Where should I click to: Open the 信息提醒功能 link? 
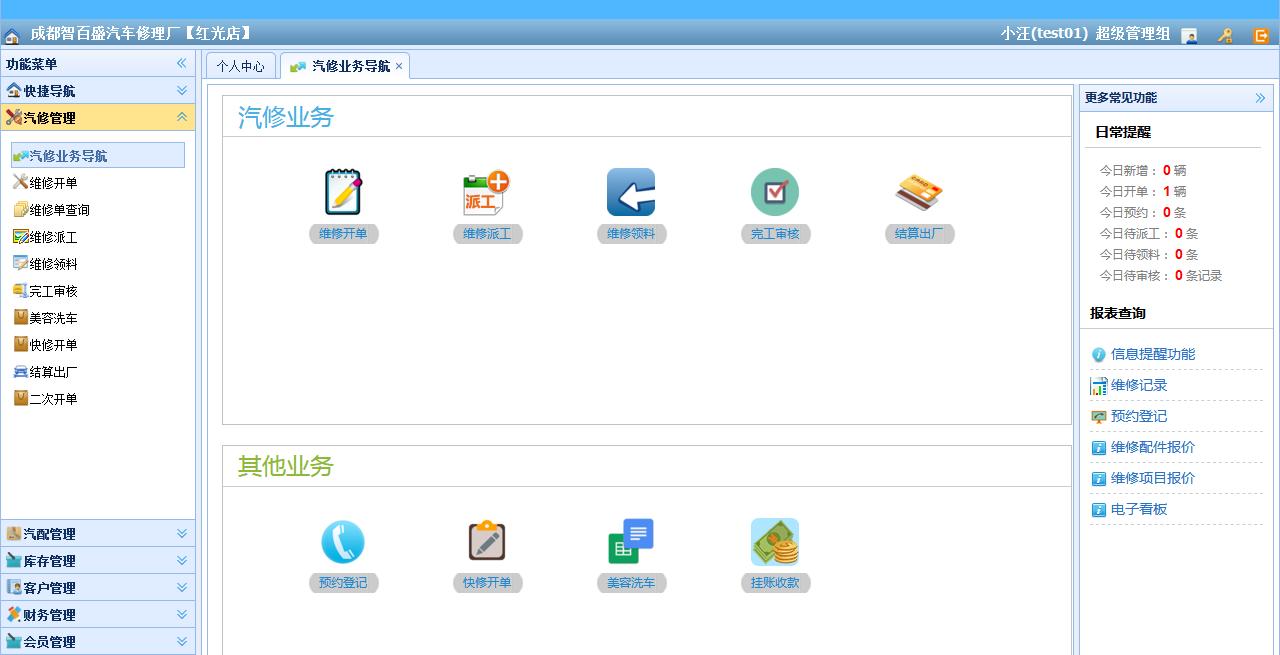coord(1153,354)
